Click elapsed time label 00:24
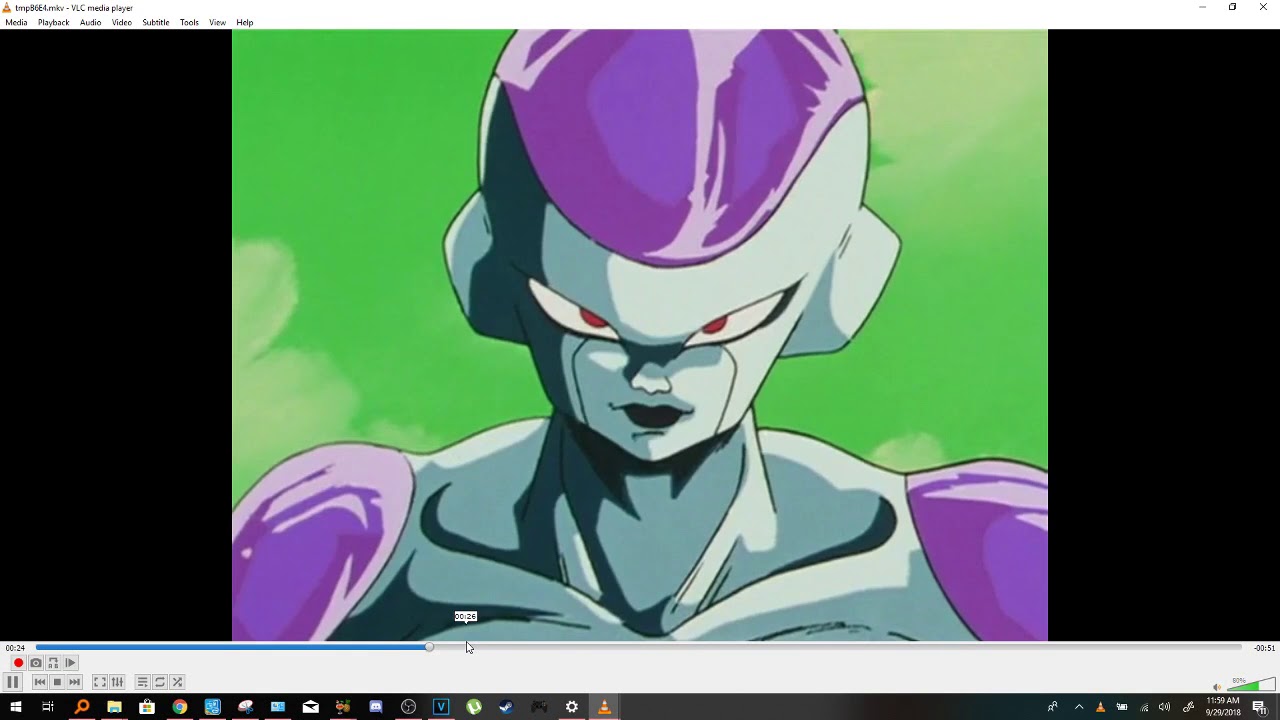Image resolution: width=1280 pixels, height=720 pixels. [x=15, y=648]
